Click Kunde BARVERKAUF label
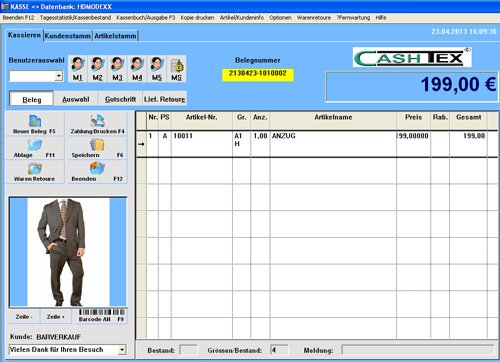The image size is (500, 362). tap(45, 337)
